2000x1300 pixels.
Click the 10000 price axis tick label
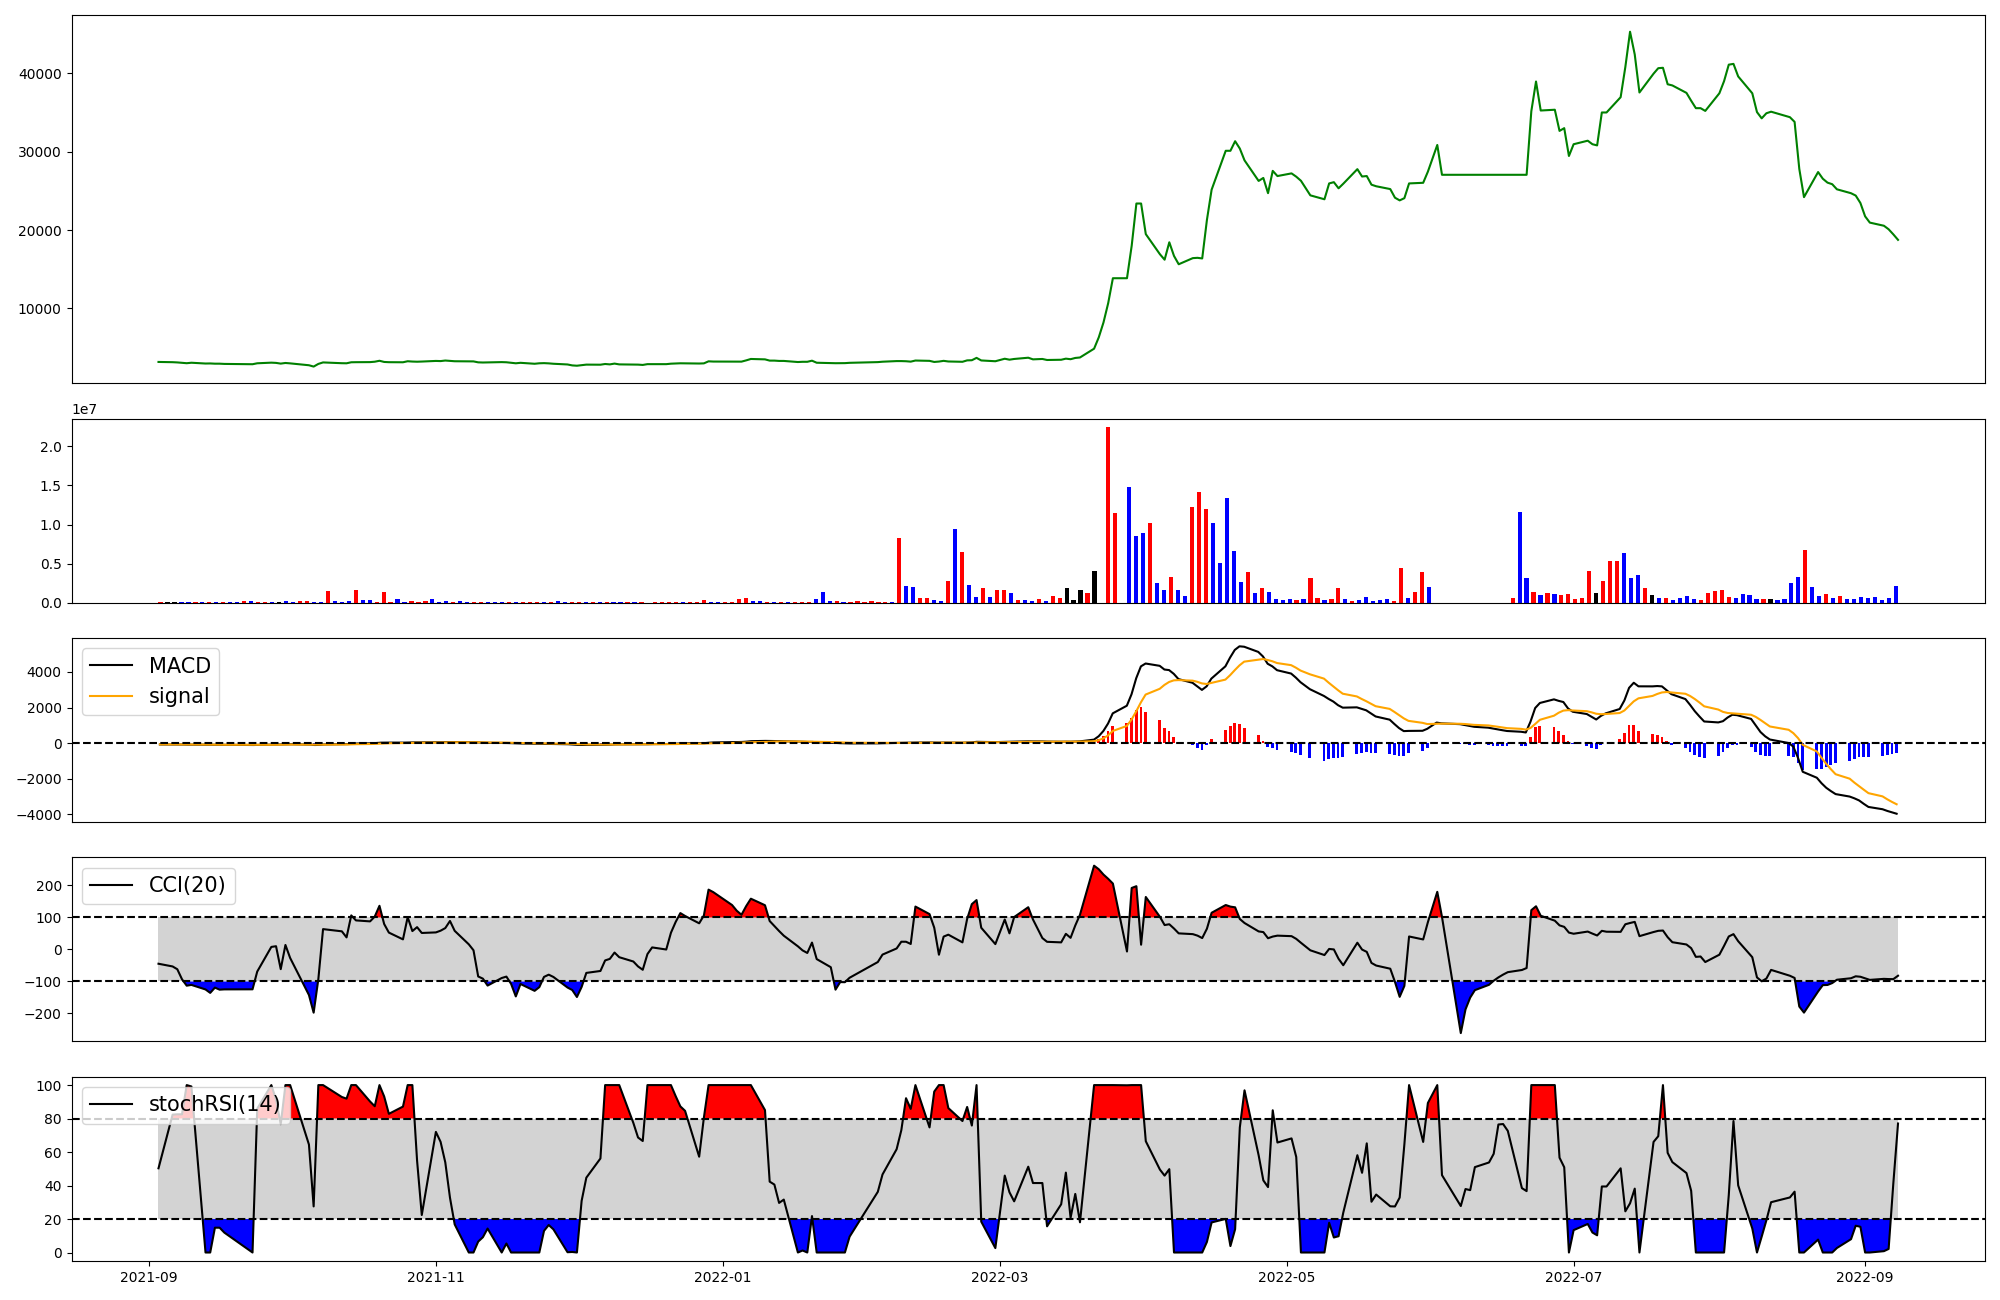coord(39,309)
